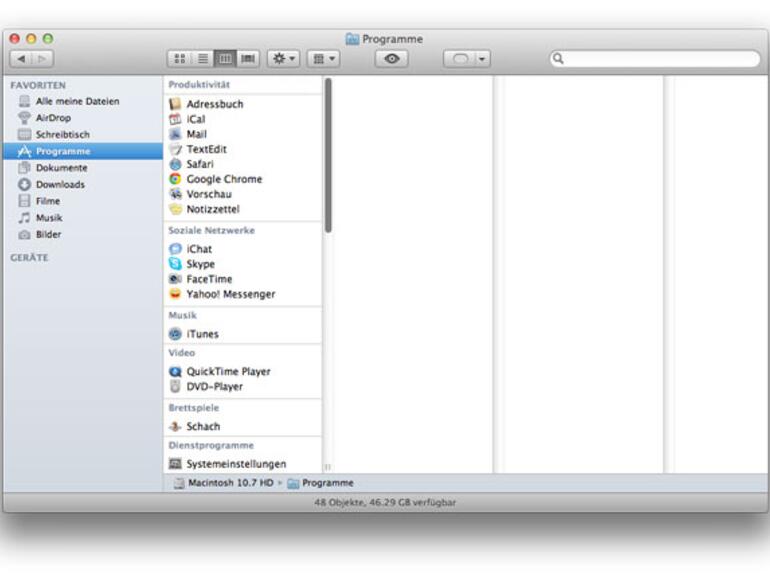Click the search field
The width and height of the screenshot is (770, 578).
[x=655, y=59]
